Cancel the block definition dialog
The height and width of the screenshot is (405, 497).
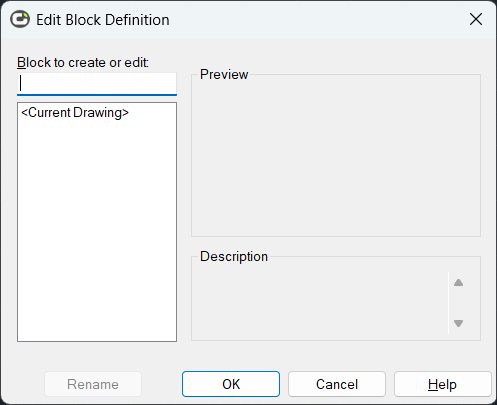(337, 384)
